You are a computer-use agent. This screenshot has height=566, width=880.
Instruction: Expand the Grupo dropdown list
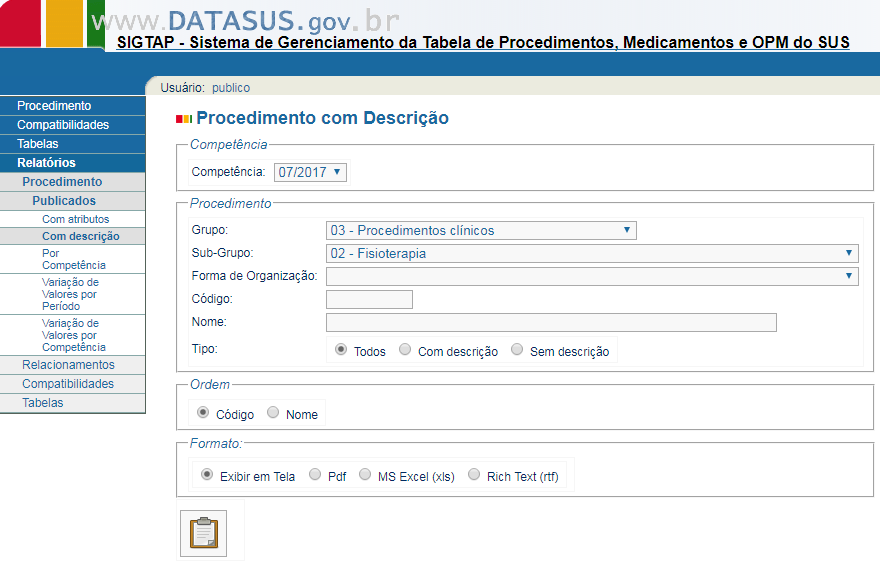[481, 230]
